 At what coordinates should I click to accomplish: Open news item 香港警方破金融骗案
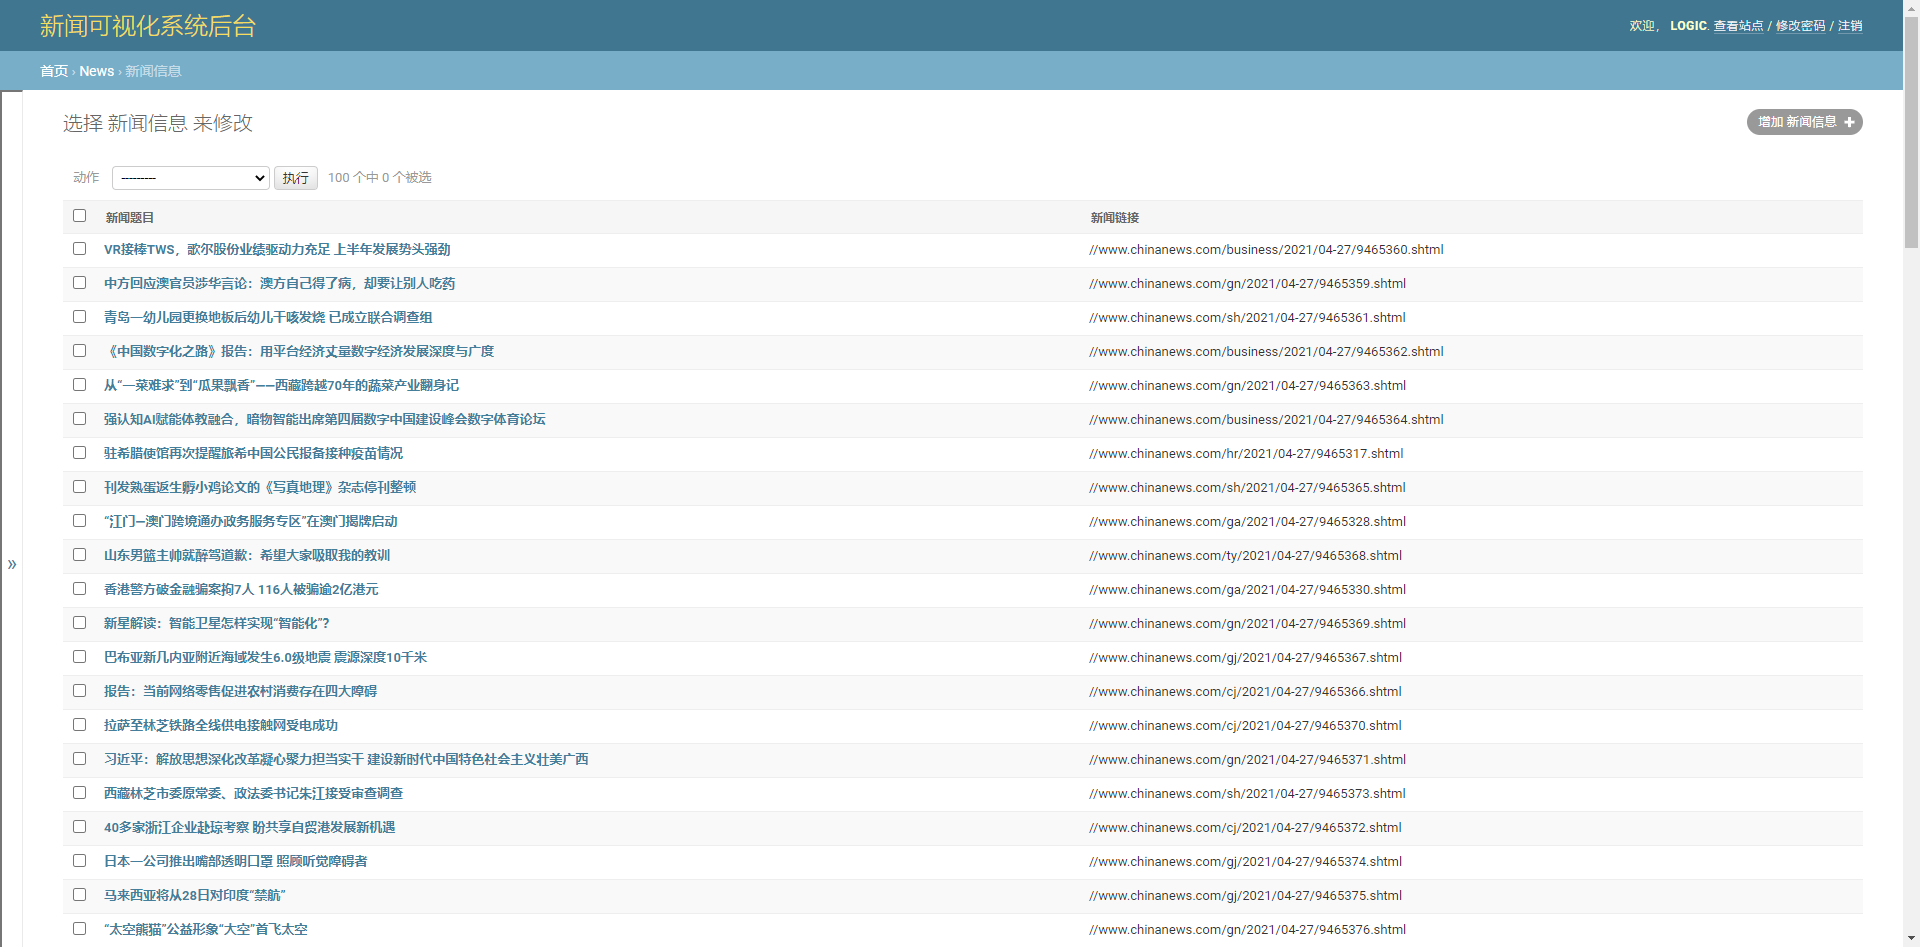click(241, 589)
